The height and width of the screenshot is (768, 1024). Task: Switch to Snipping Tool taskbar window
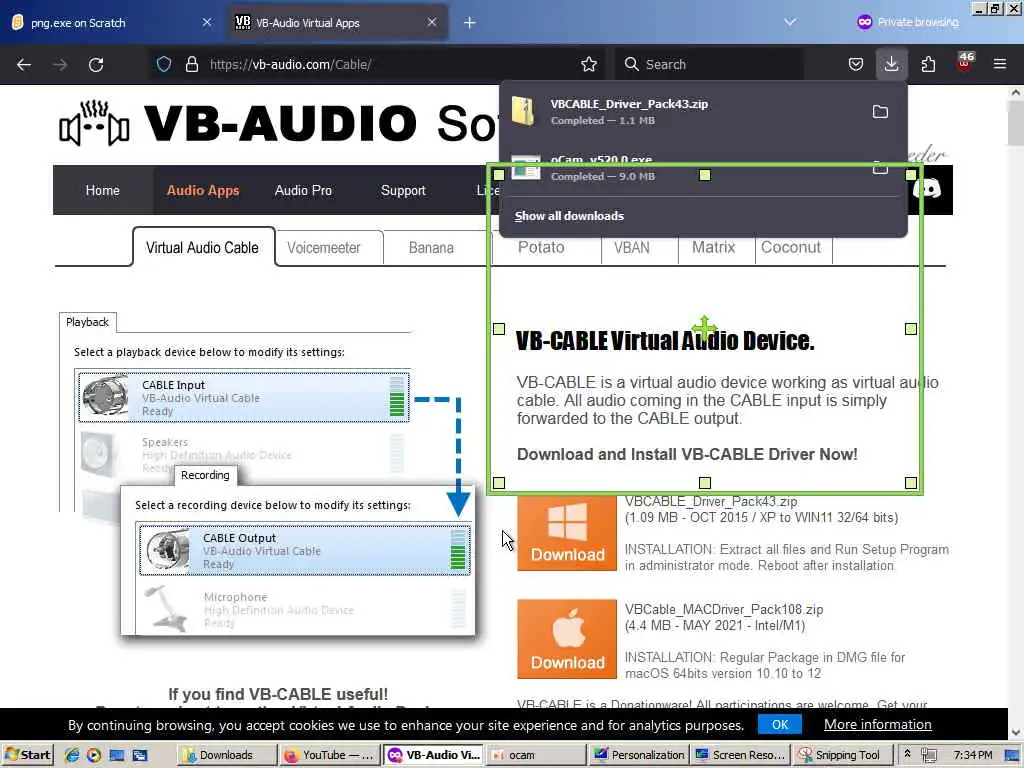point(843,755)
